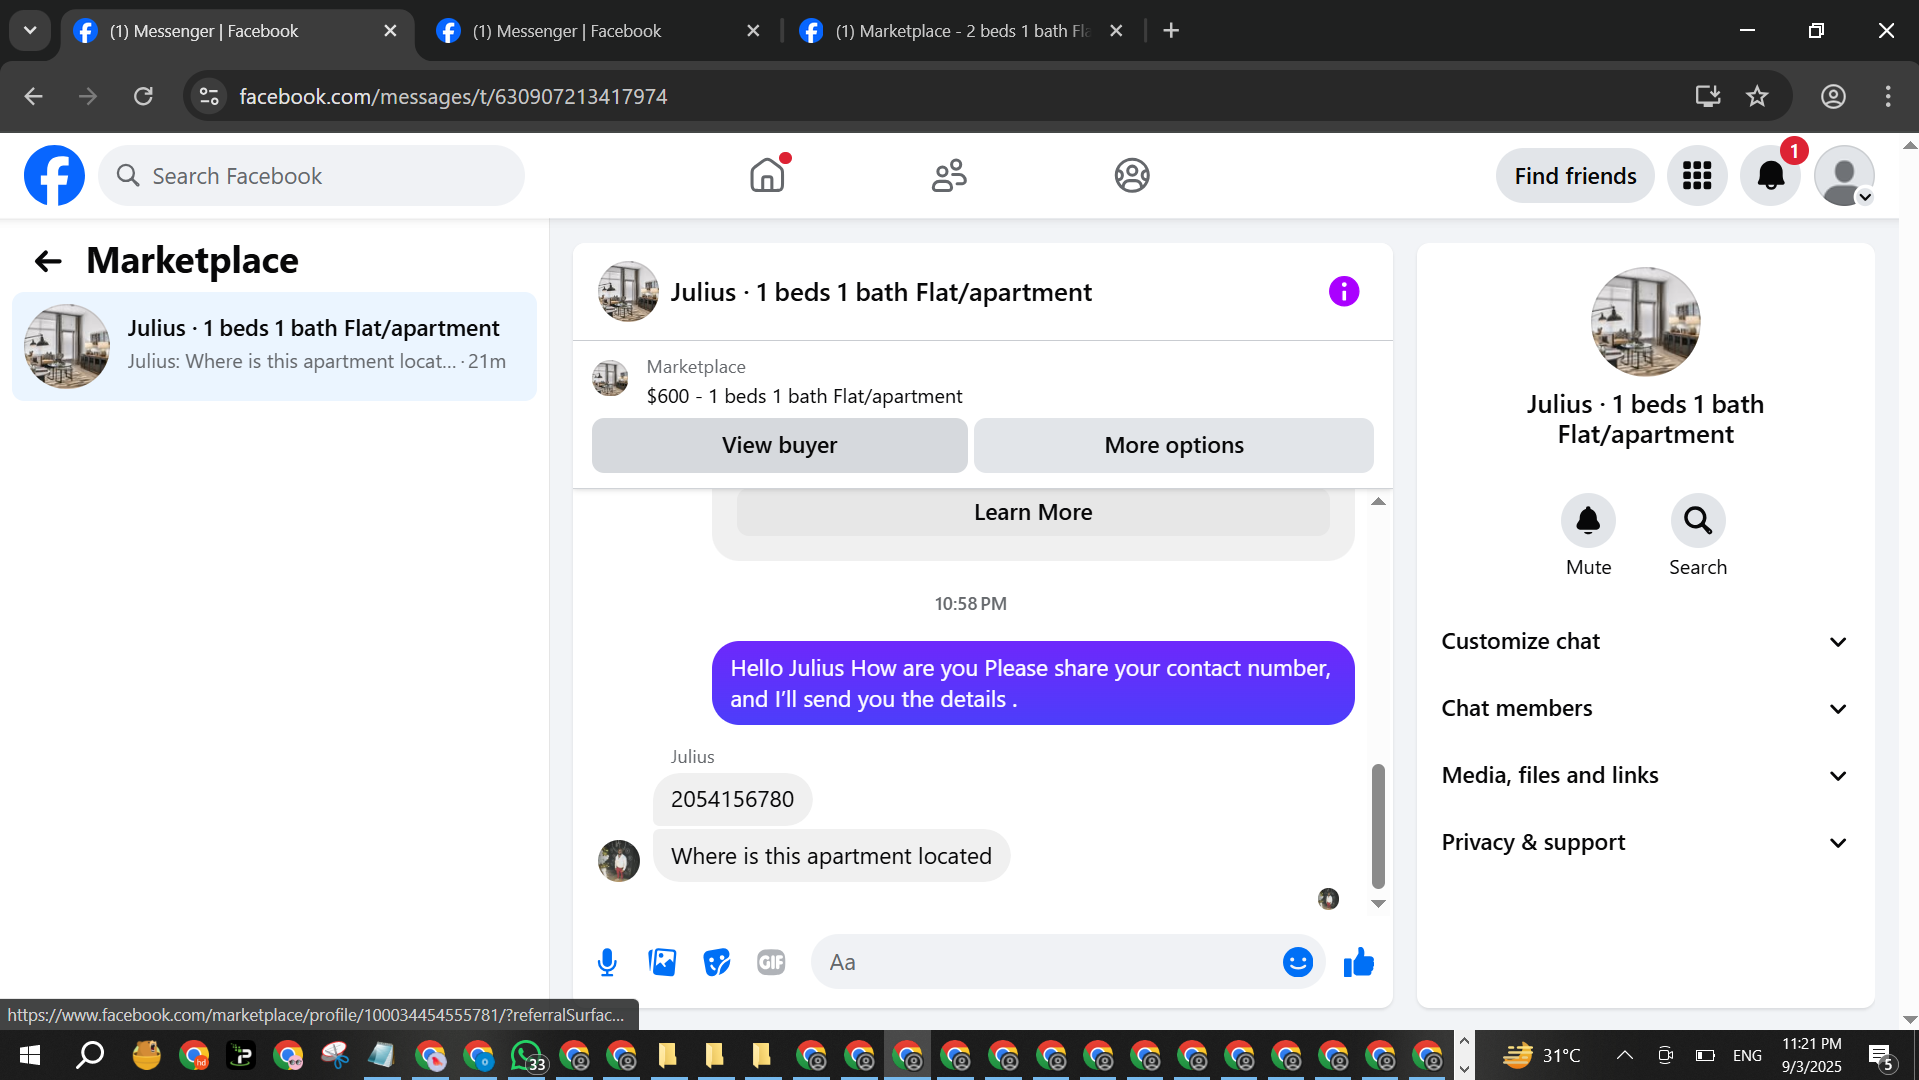
Task: Expand the Privacy & support section
Action: click(1645, 843)
